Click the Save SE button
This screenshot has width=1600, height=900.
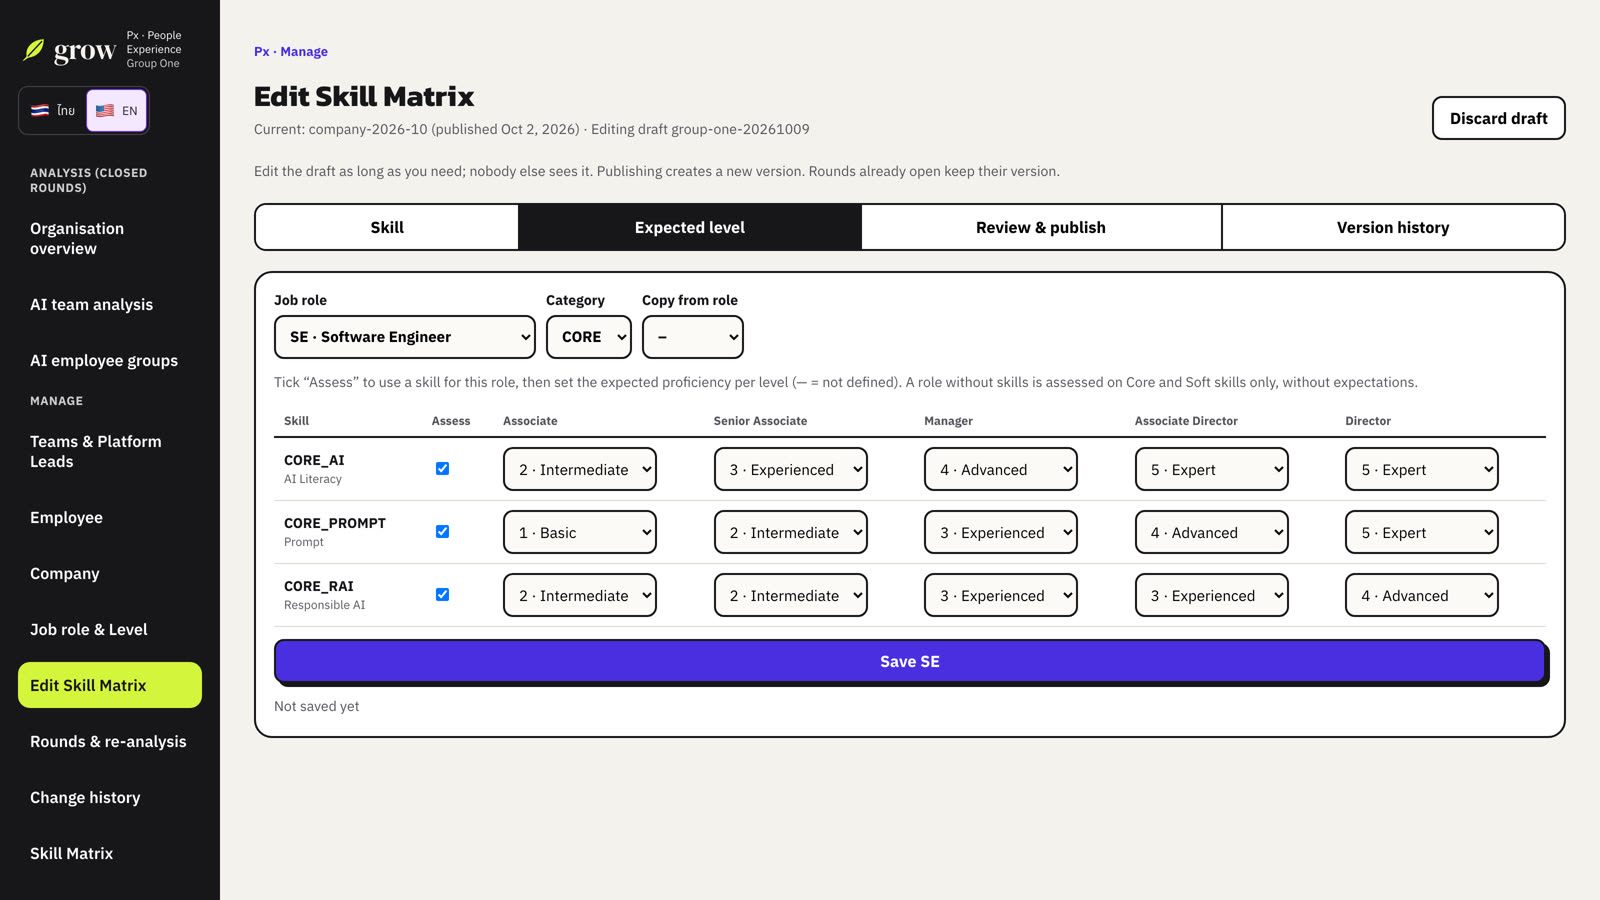tap(910, 661)
